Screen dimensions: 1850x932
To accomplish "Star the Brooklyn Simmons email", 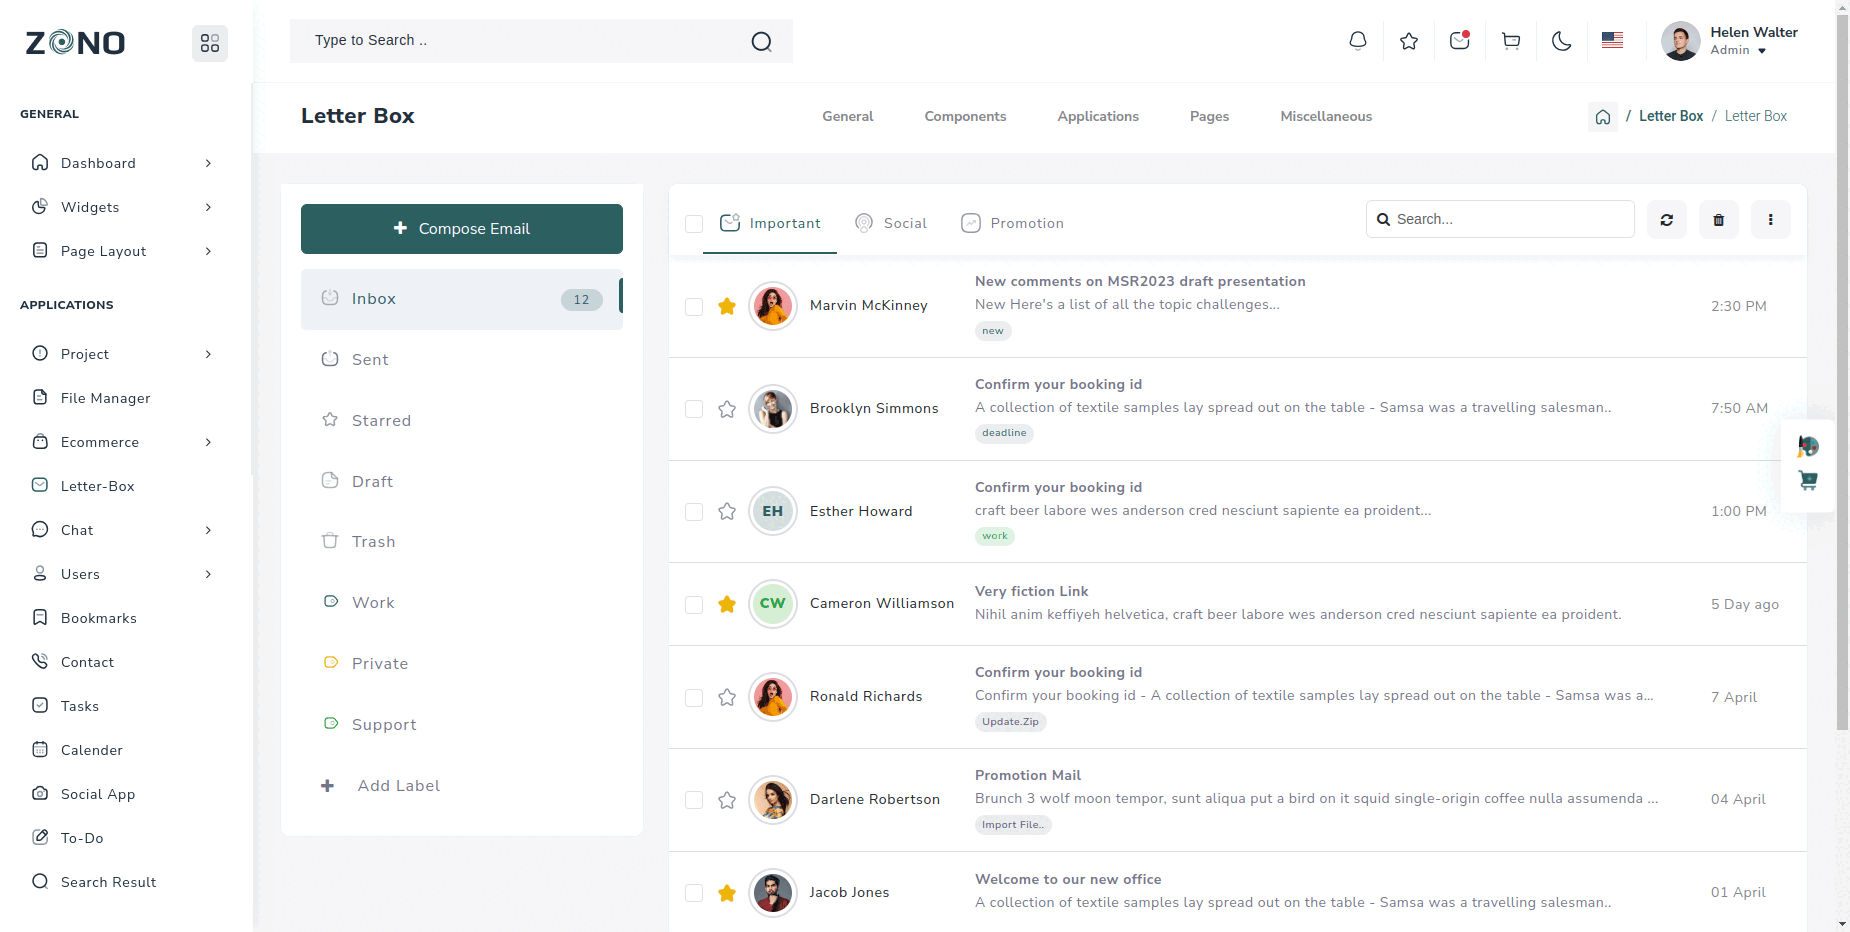I will point(727,409).
